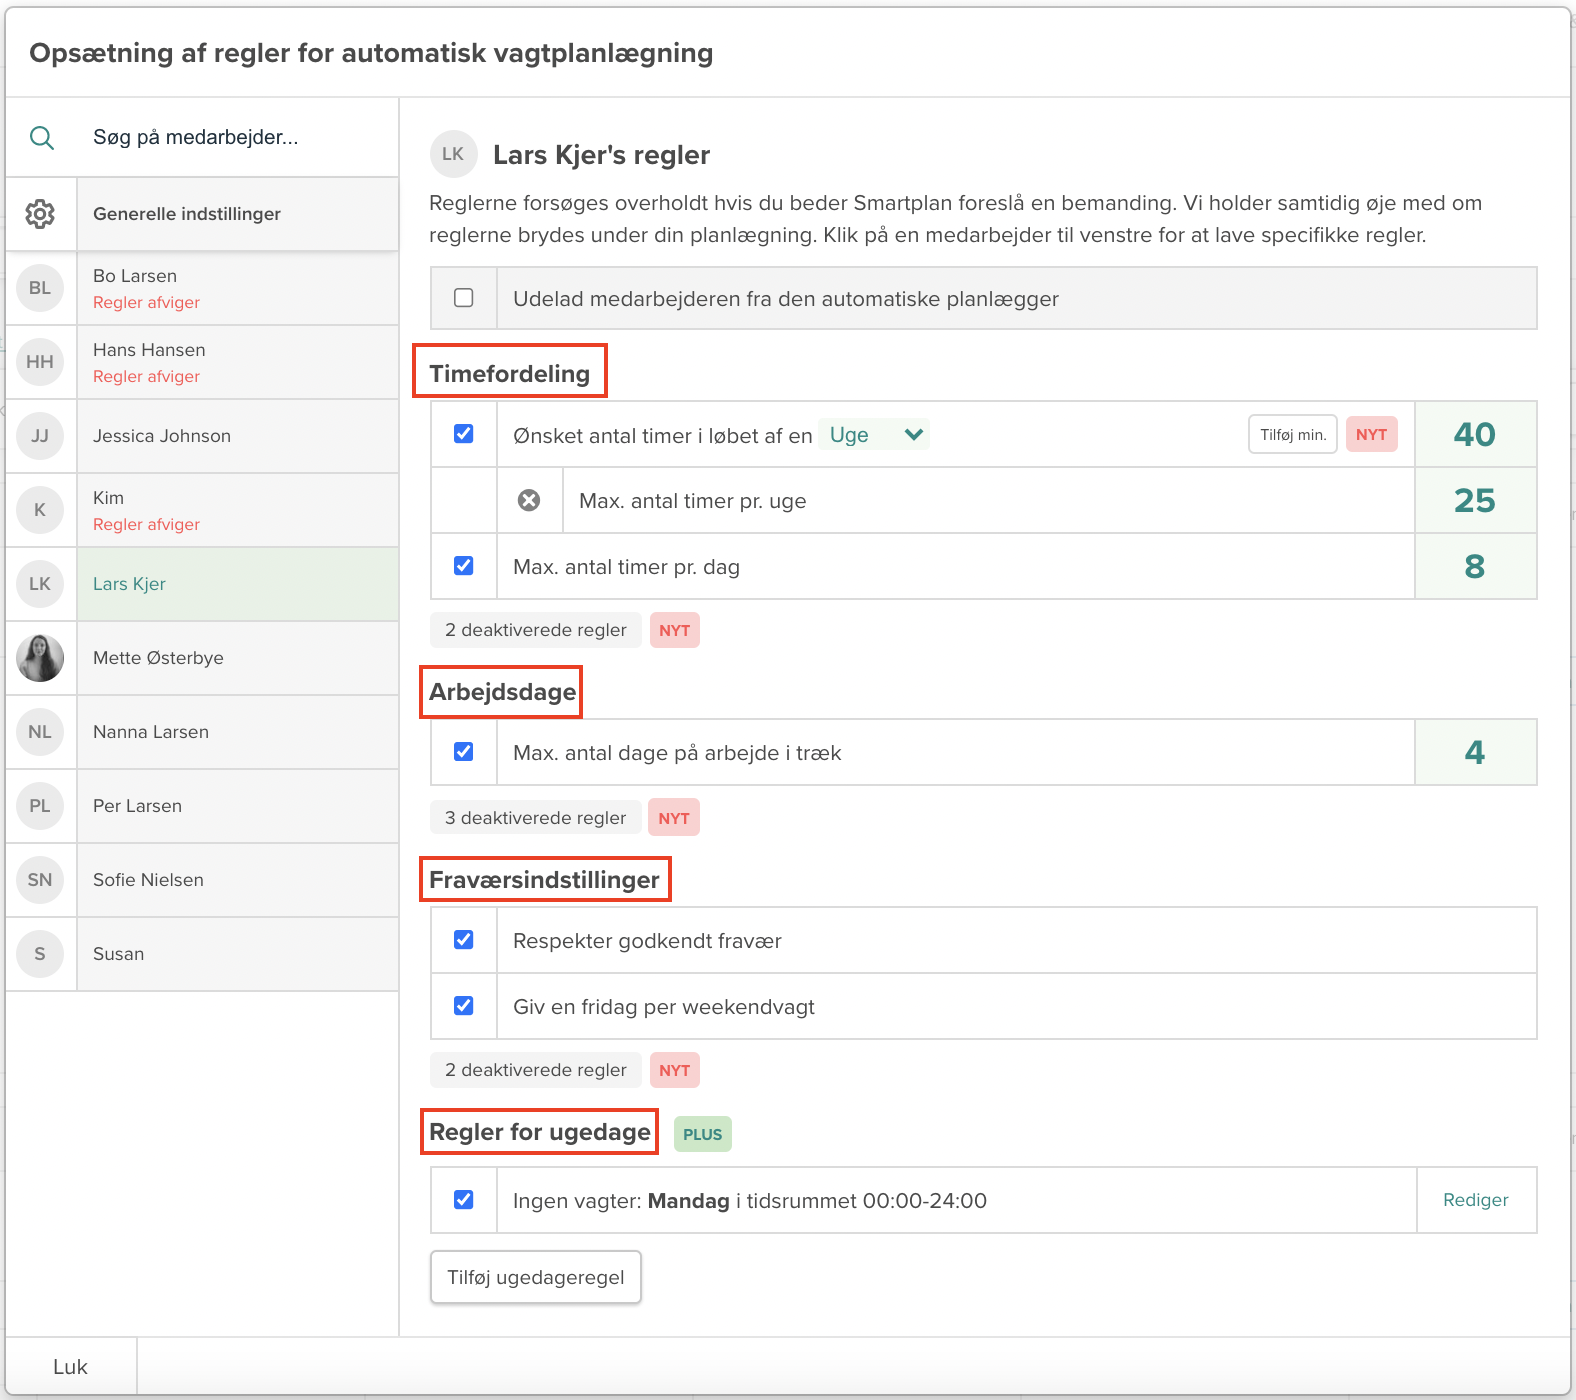The image size is (1576, 1400).
Task: Expand 3 deaktiverede regler under Arbejdsdage
Action: [535, 818]
